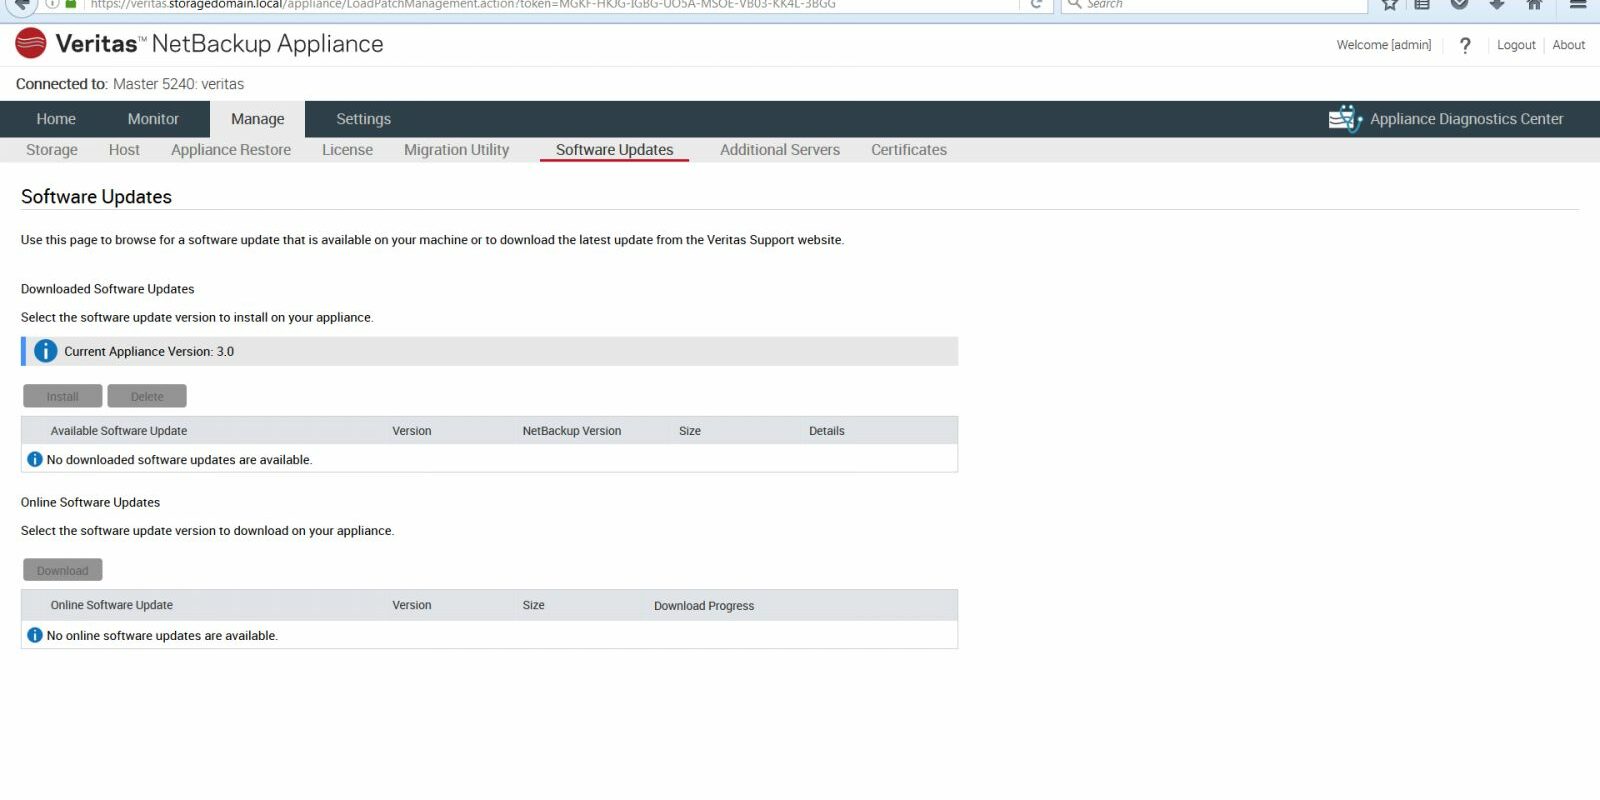The image size is (1600, 800).
Task: Click the Delete button
Action: coord(147,396)
